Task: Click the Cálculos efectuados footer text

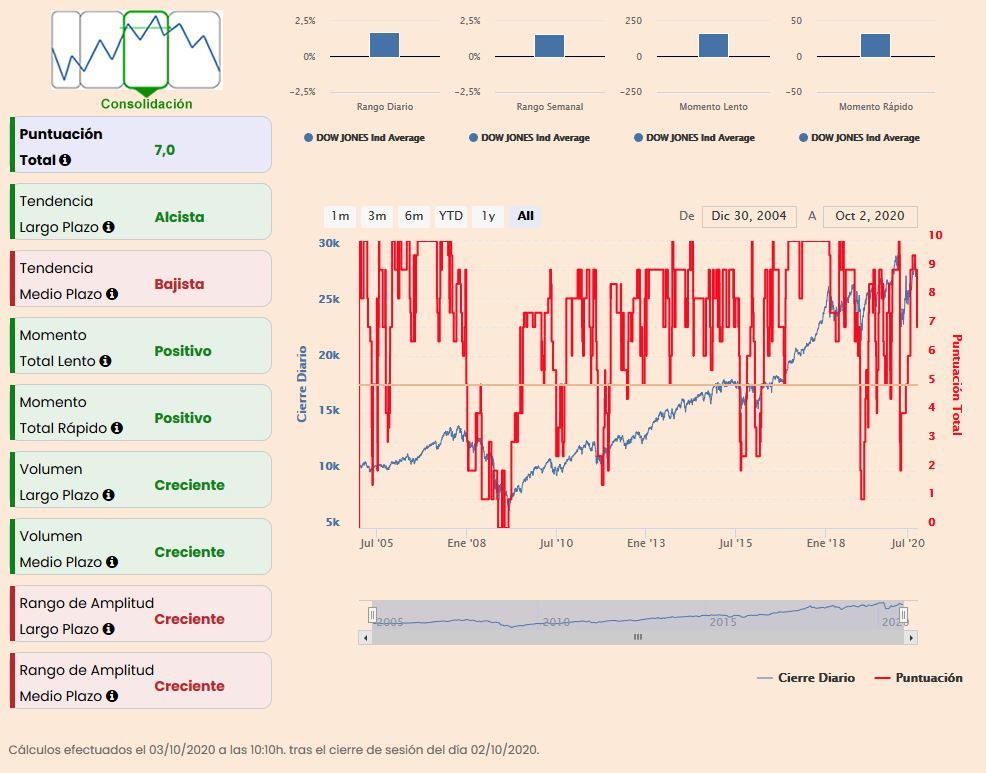Action: (274, 750)
